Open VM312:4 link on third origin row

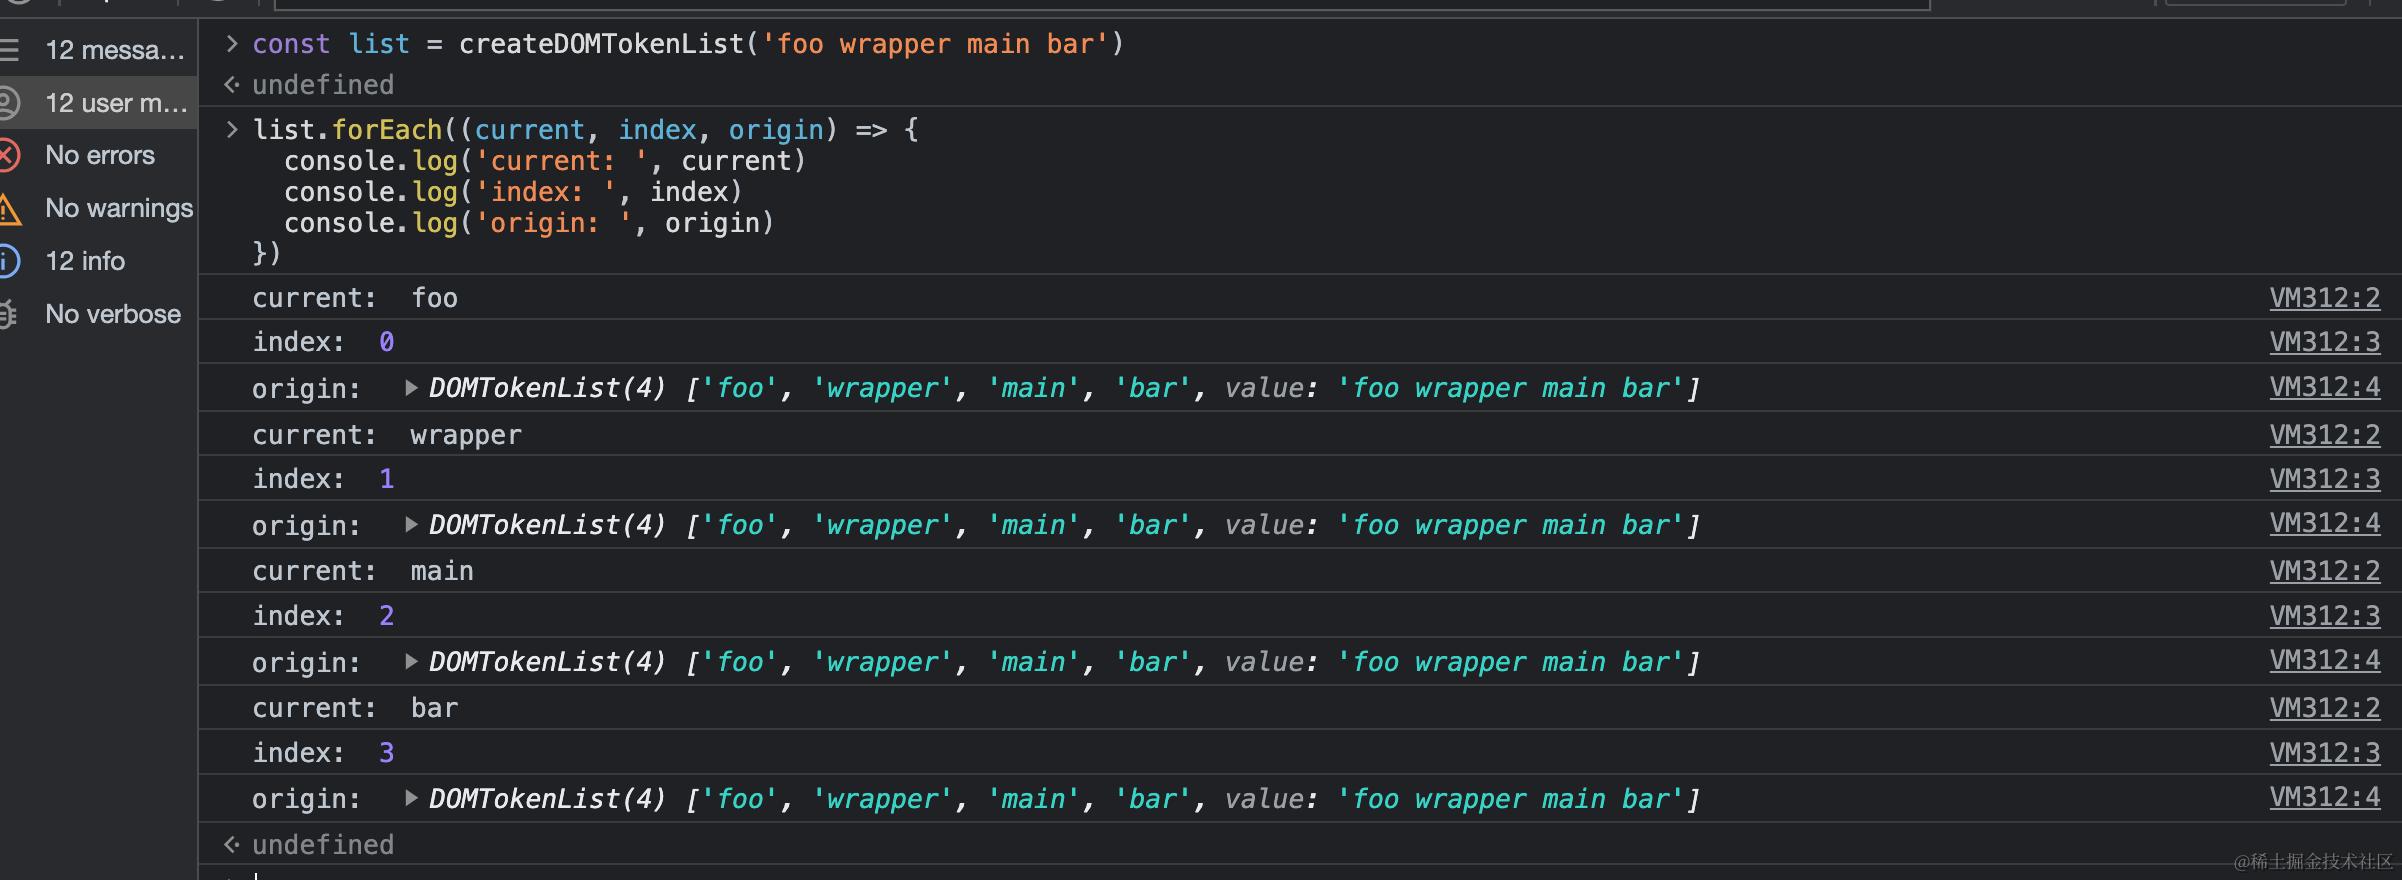[2324, 660]
